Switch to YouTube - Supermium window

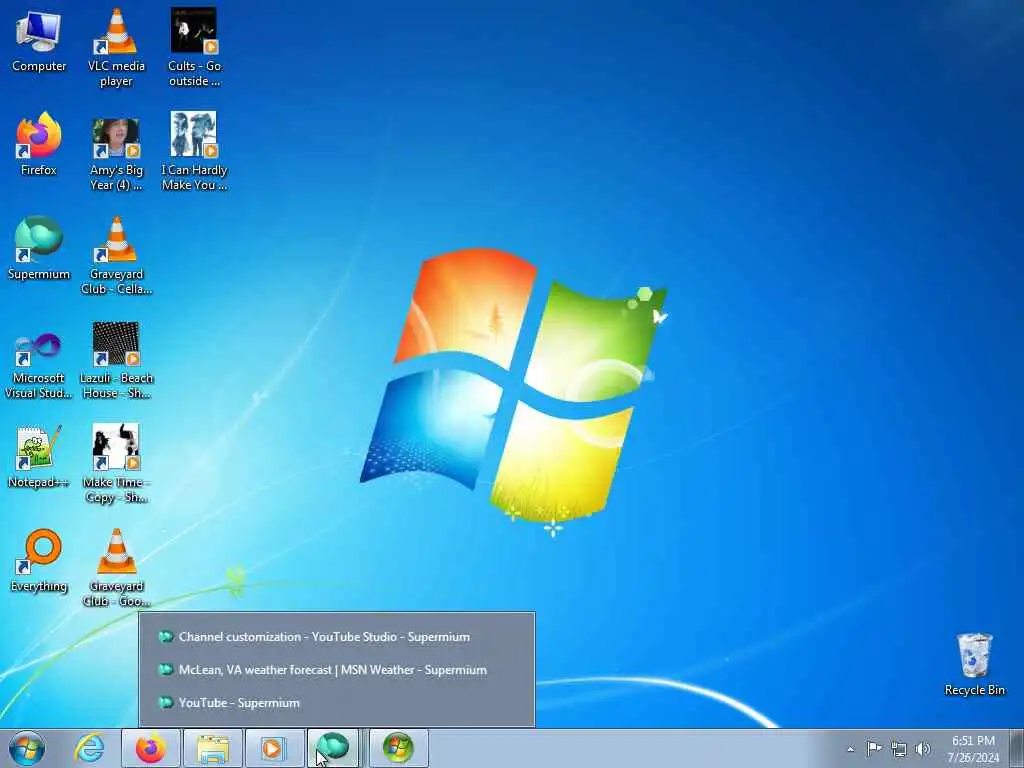click(x=337, y=703)
